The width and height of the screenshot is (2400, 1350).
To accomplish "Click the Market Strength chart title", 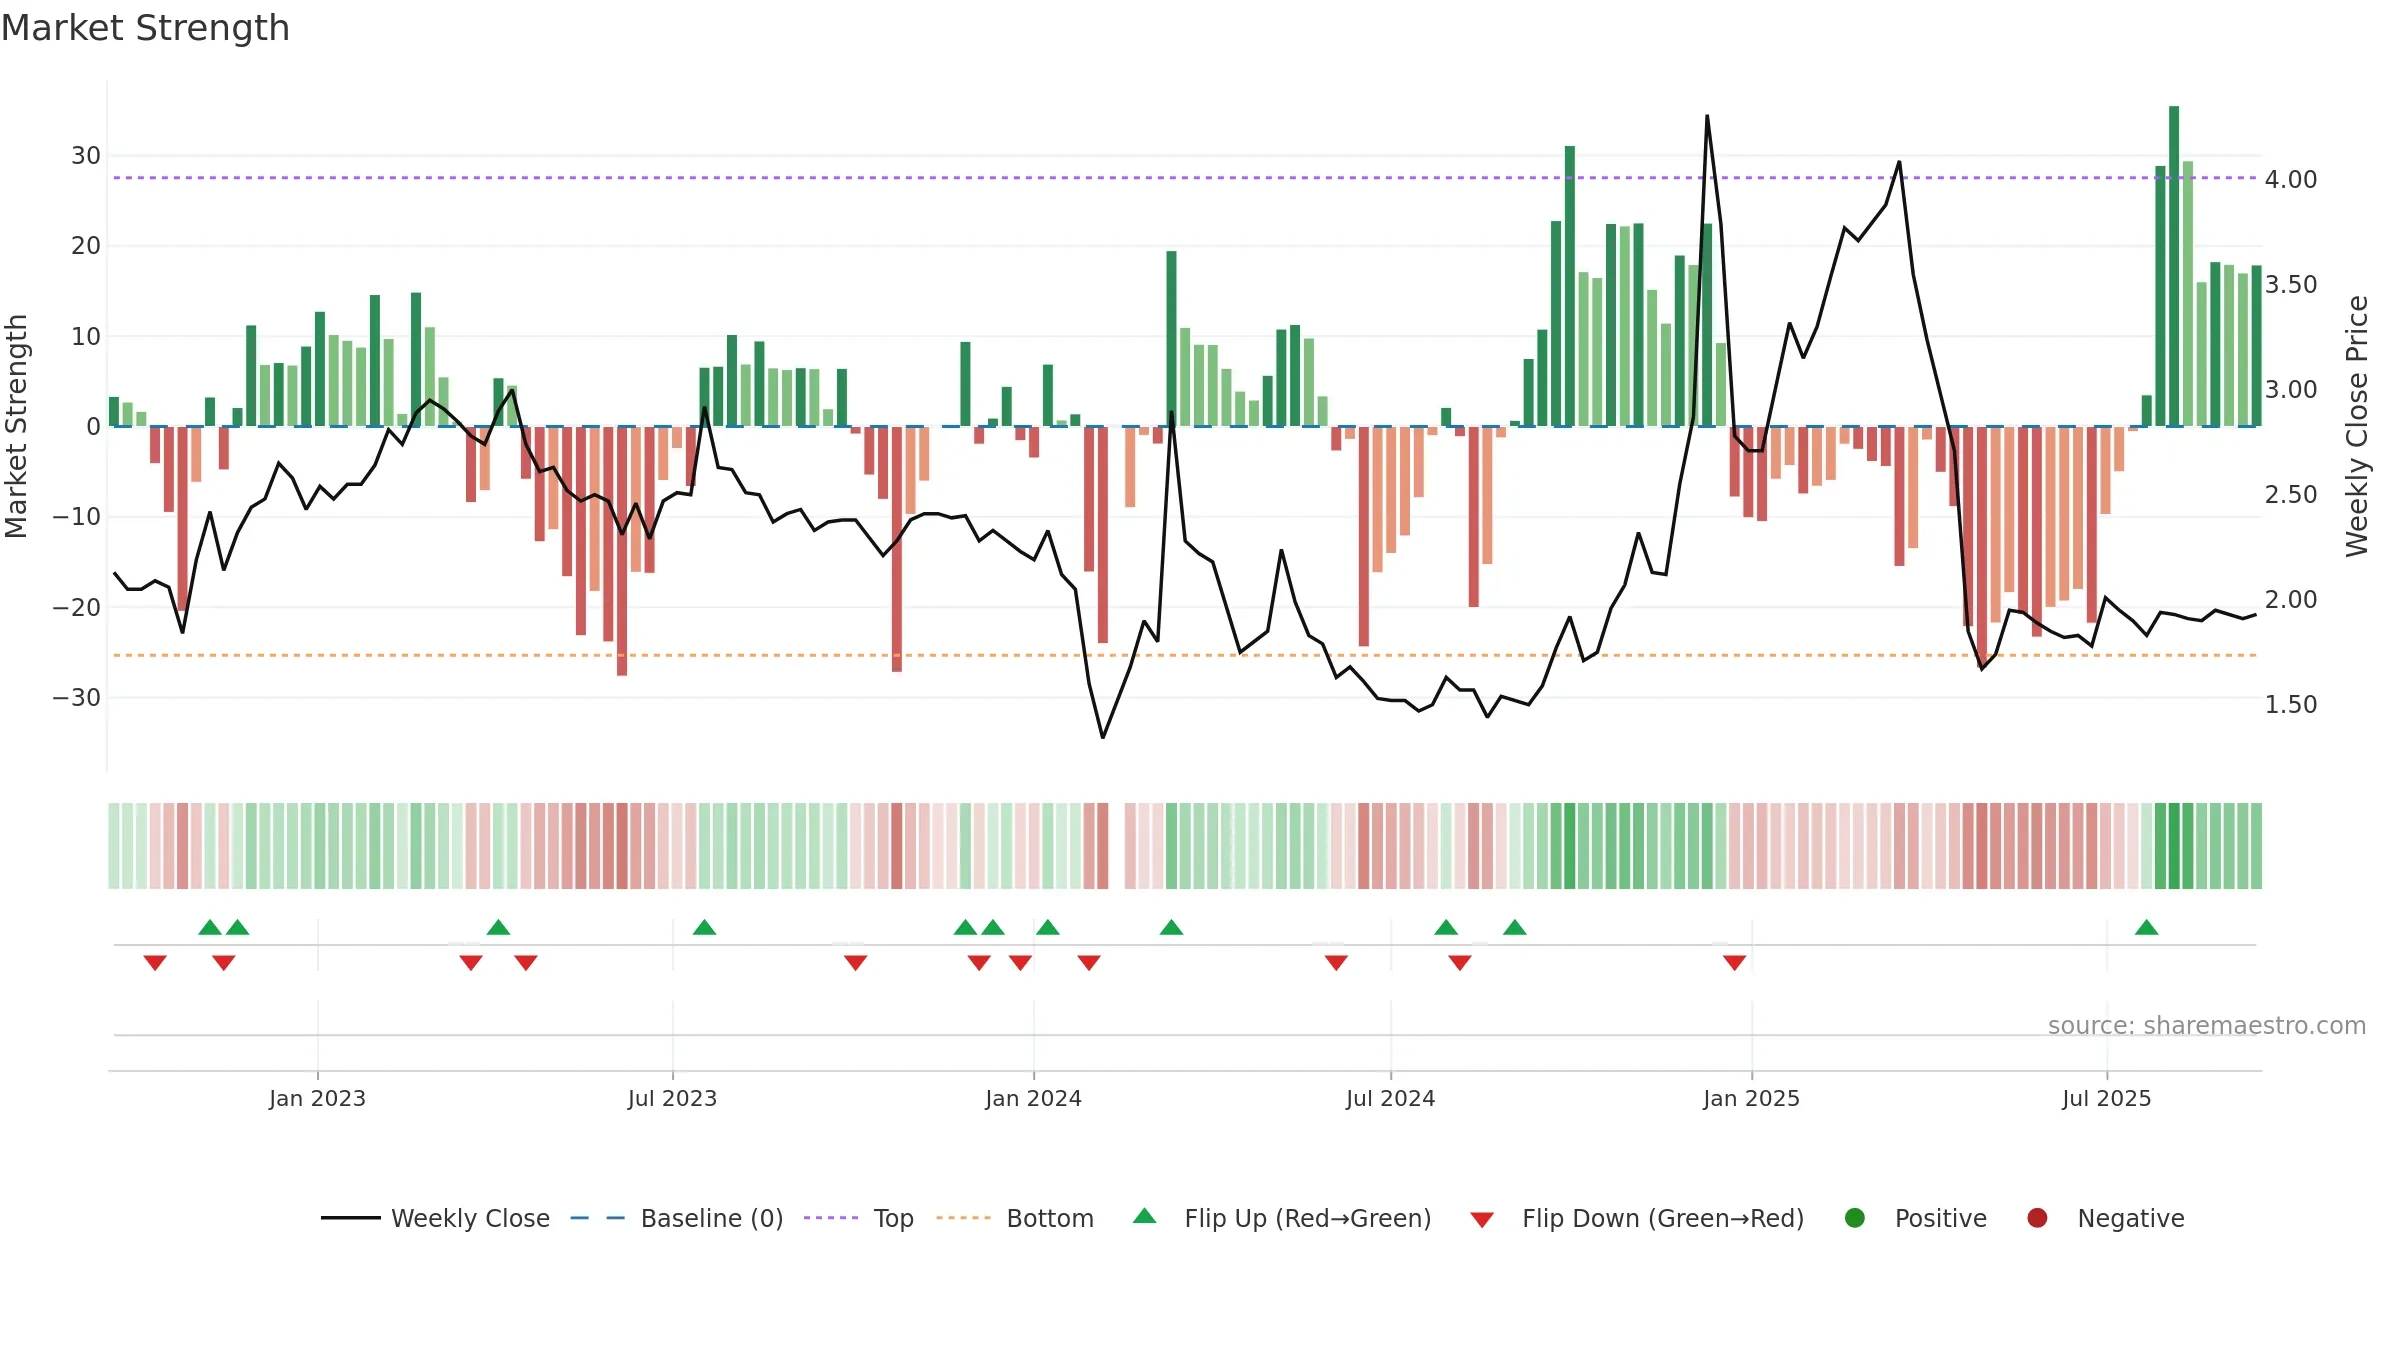I will click(145, 28).
